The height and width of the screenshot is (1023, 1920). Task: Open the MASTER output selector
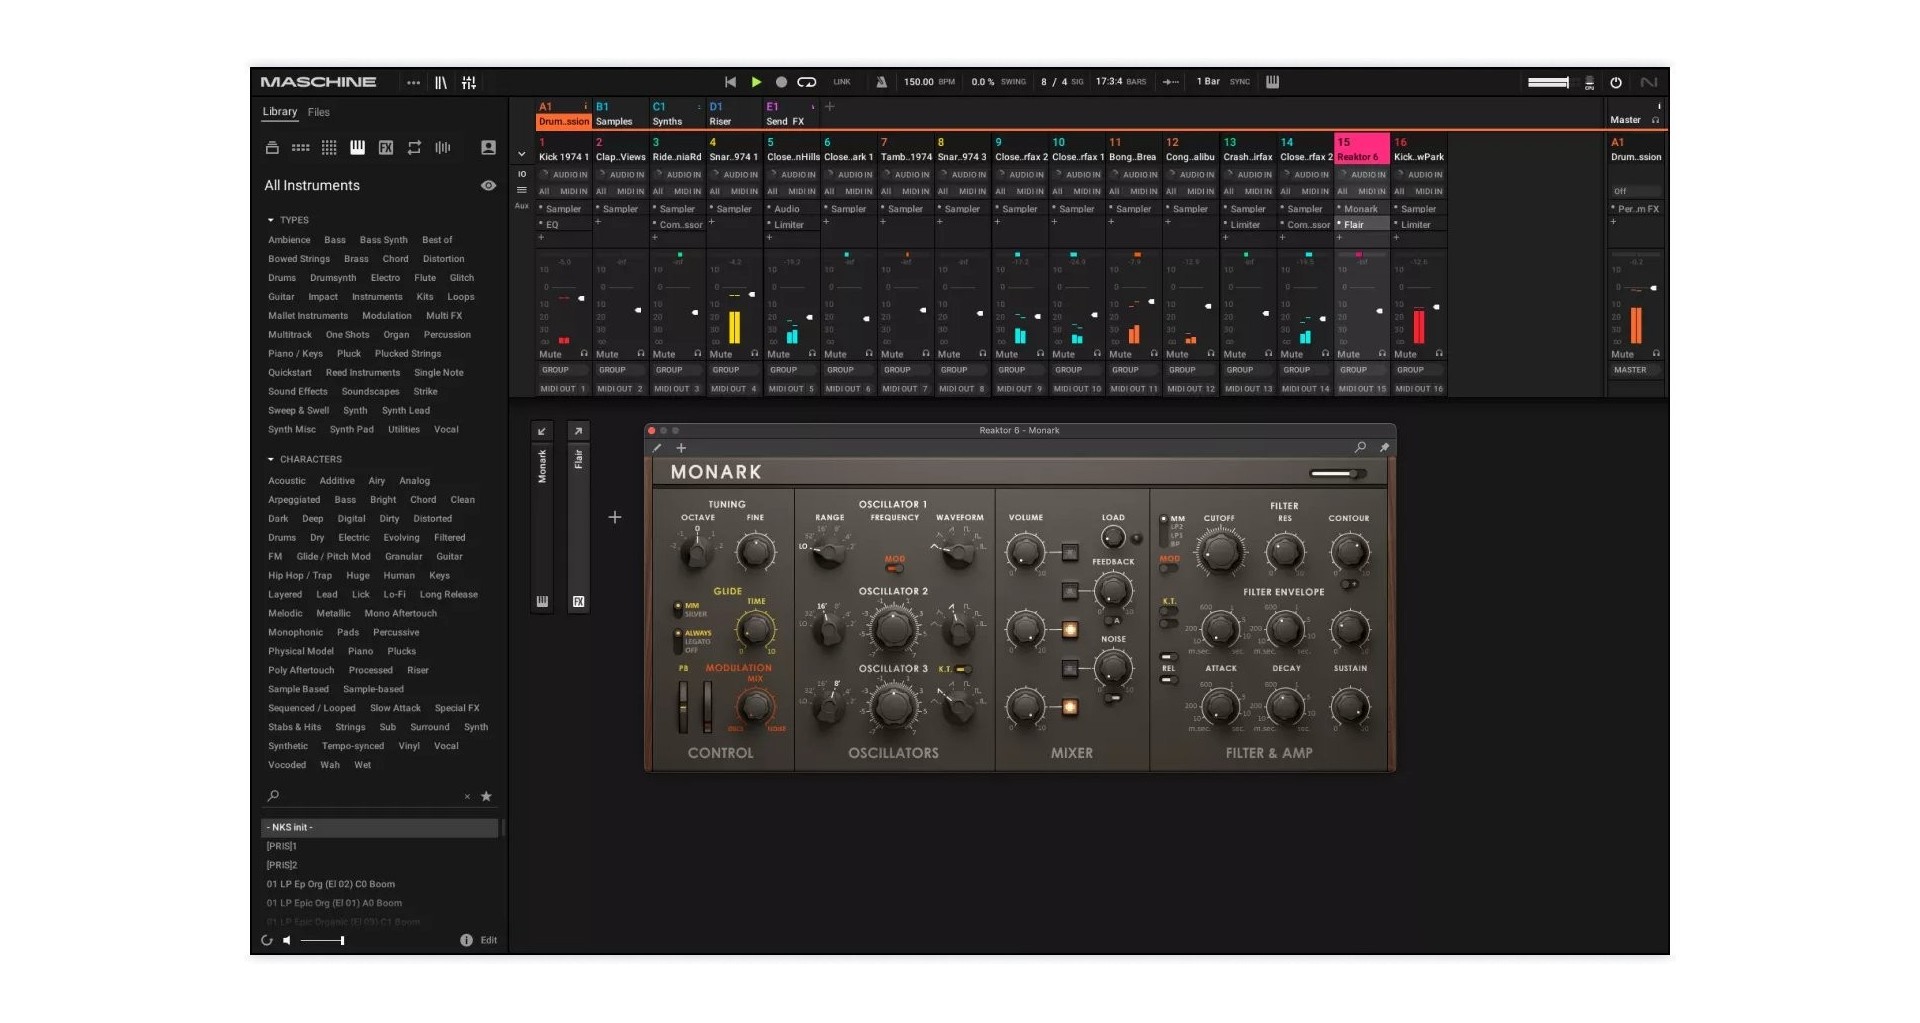1635,370
